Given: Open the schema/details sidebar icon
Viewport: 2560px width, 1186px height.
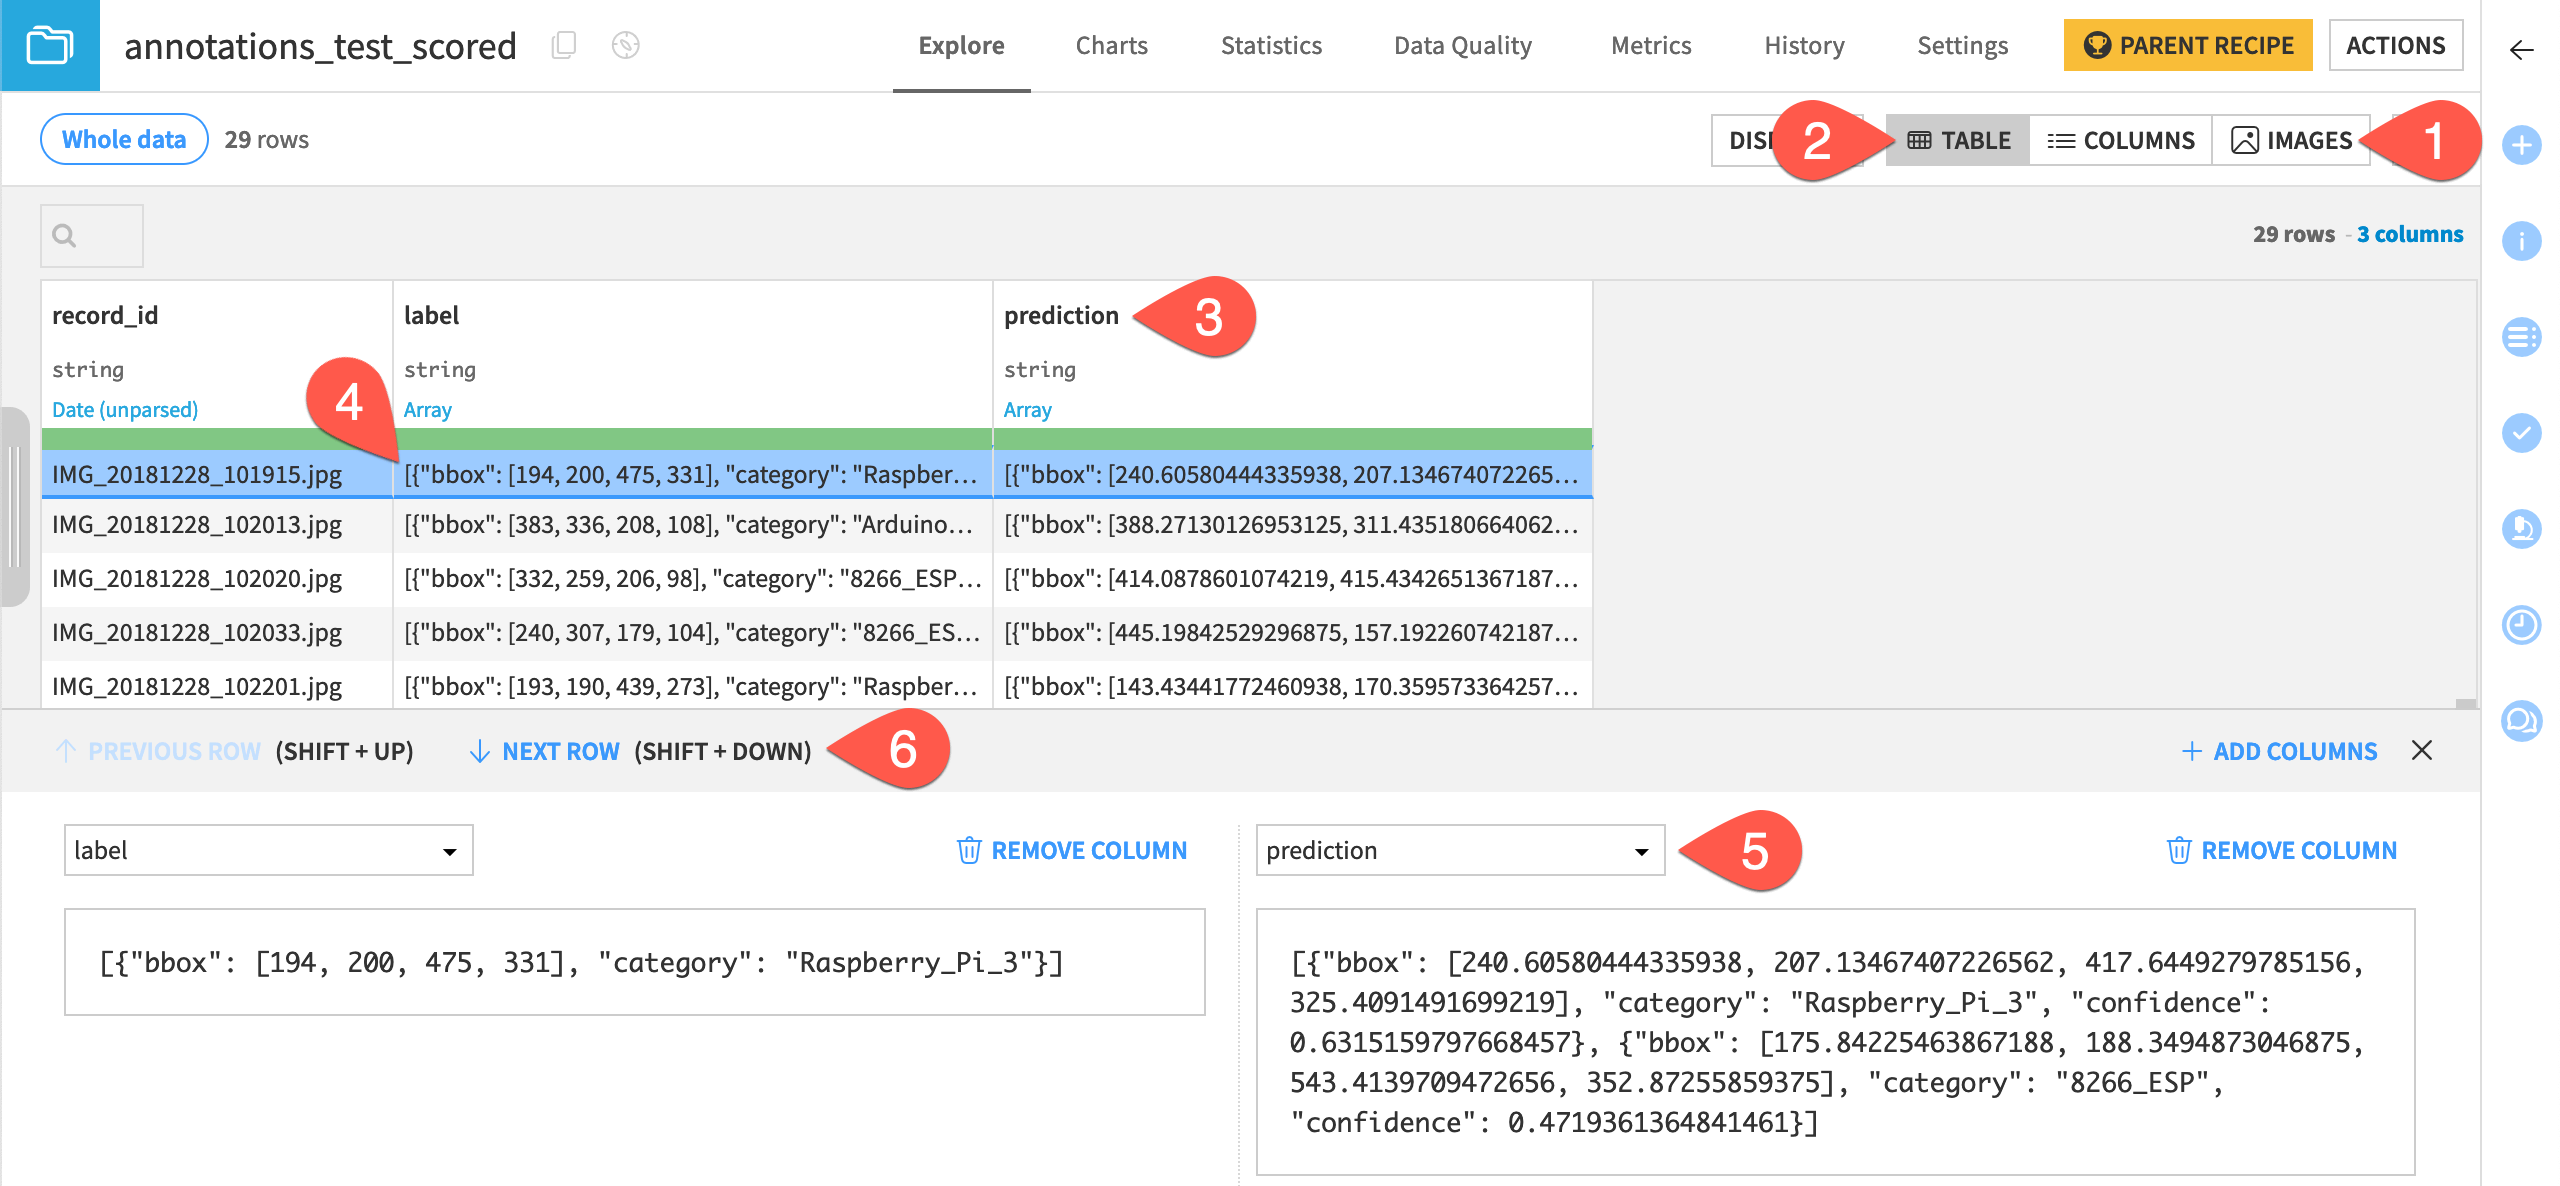Looking at the screenshot, I should click(2520, 337).
